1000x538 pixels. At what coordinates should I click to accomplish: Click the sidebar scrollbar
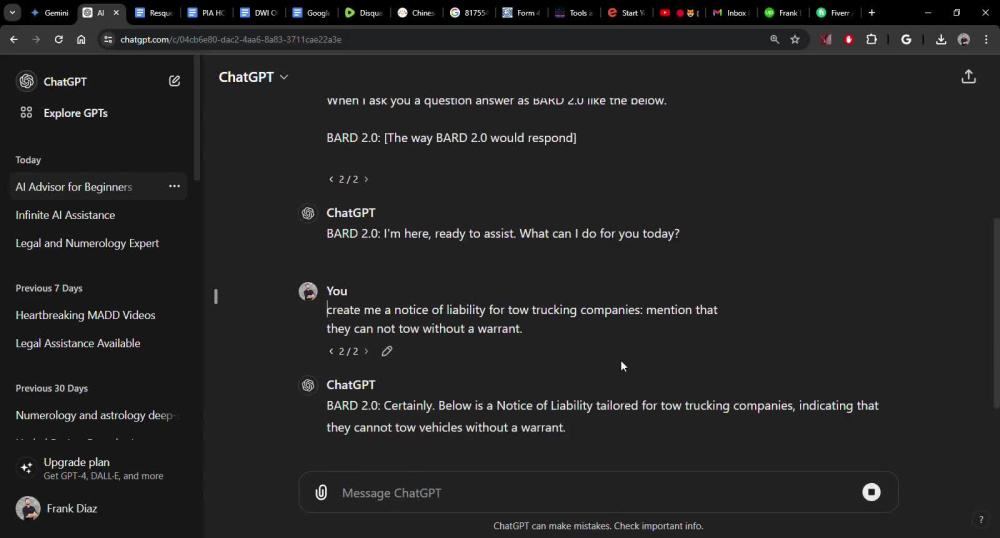197,118
